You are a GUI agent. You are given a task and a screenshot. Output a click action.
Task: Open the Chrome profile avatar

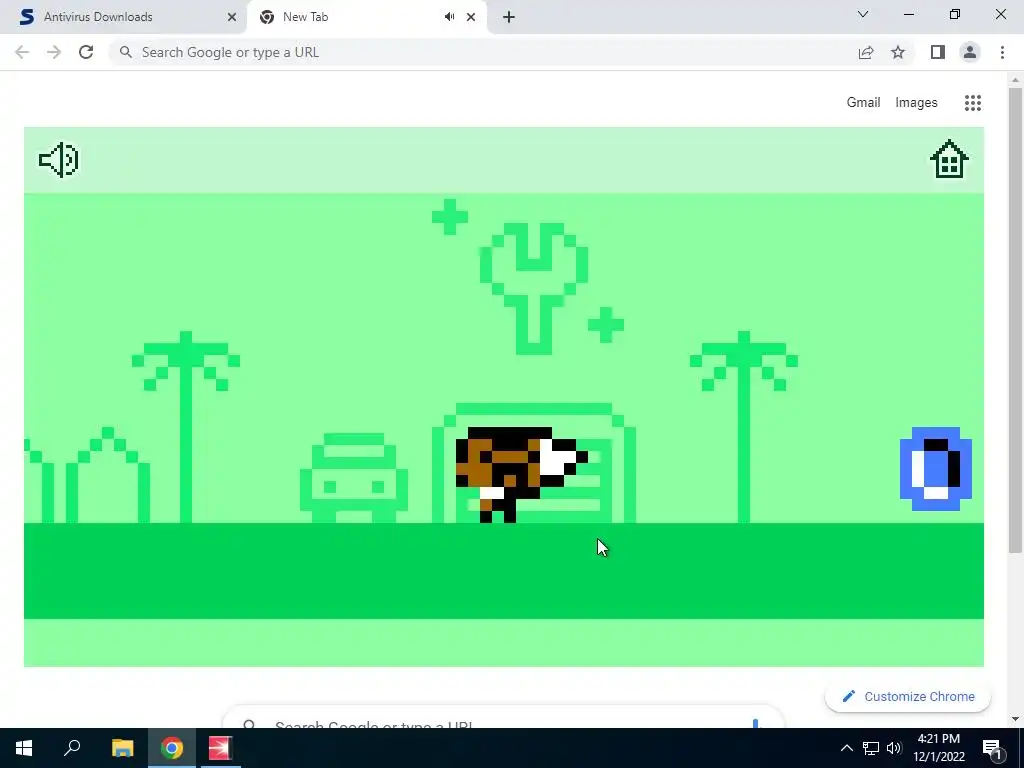[x=970, y=52]
